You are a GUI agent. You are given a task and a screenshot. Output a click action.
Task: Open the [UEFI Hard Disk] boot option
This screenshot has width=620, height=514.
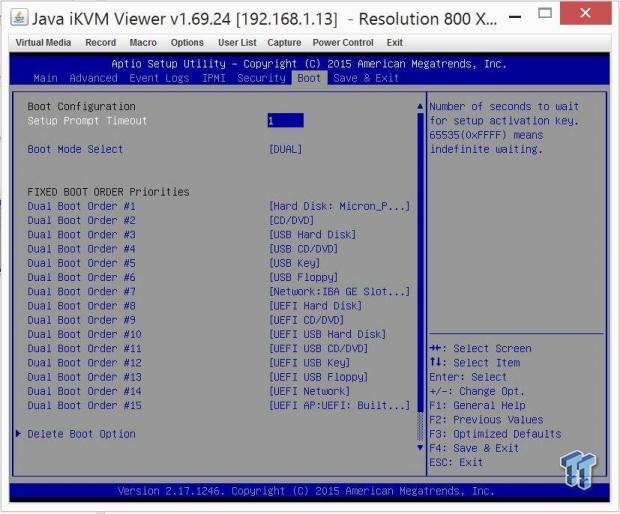click(316, 306)
